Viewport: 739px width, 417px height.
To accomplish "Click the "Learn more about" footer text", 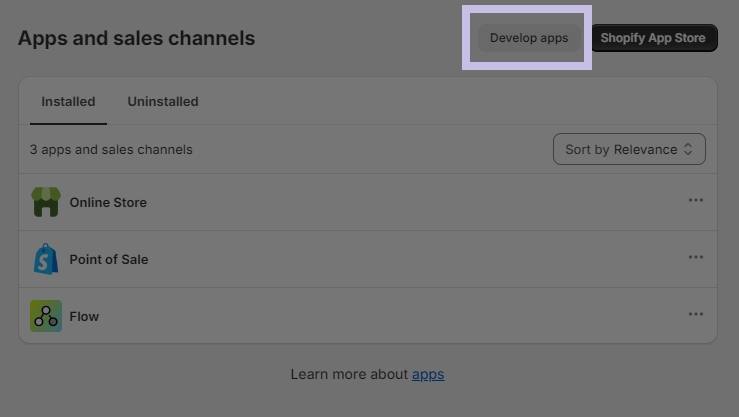I will (349, 374).
